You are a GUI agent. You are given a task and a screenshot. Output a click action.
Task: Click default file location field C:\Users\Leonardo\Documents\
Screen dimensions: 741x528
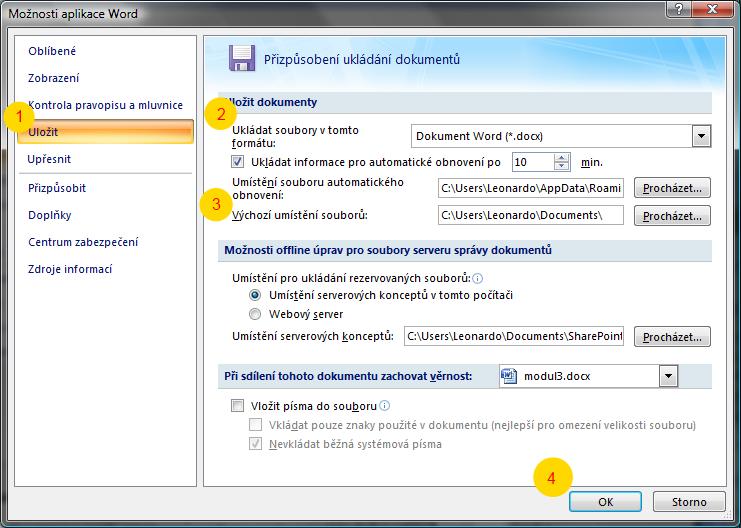tap(531, 215)
